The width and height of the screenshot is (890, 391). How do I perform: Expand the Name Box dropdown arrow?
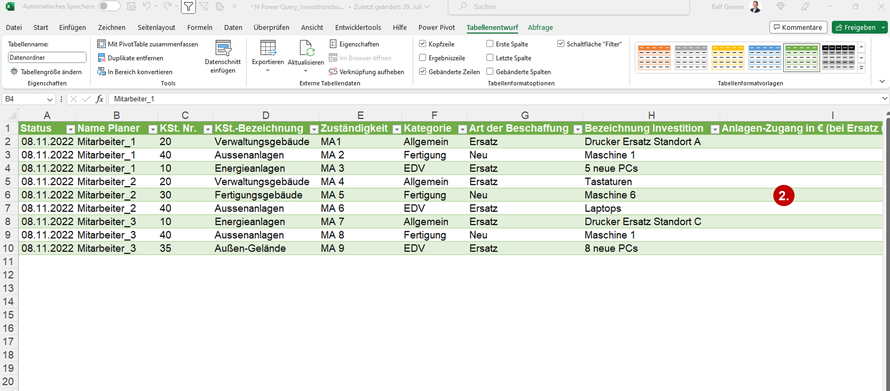pyautogui.click(x=50, y=99)
